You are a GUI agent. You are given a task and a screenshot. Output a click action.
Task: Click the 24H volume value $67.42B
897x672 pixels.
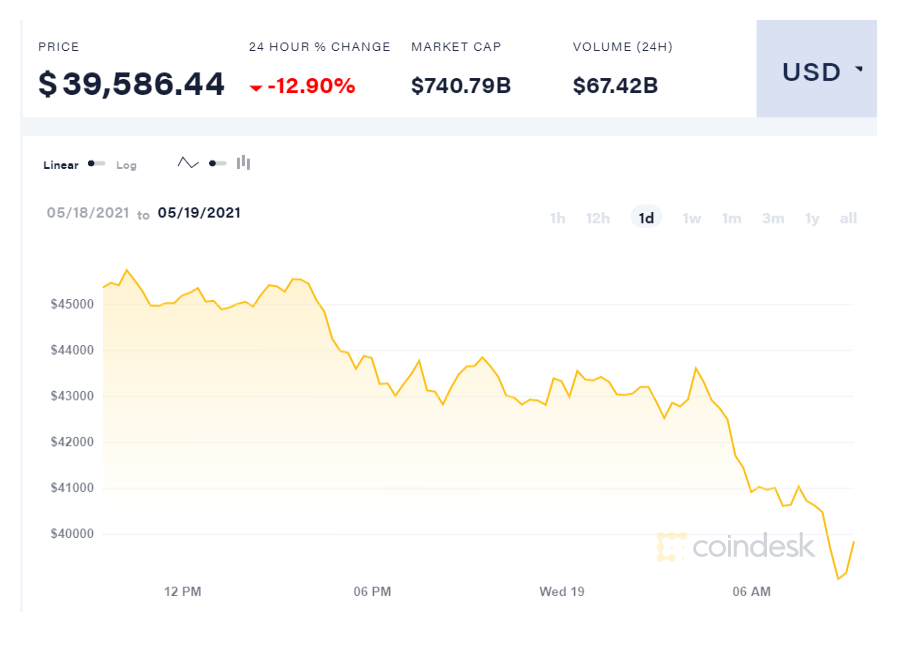click(x=615, y=86)
